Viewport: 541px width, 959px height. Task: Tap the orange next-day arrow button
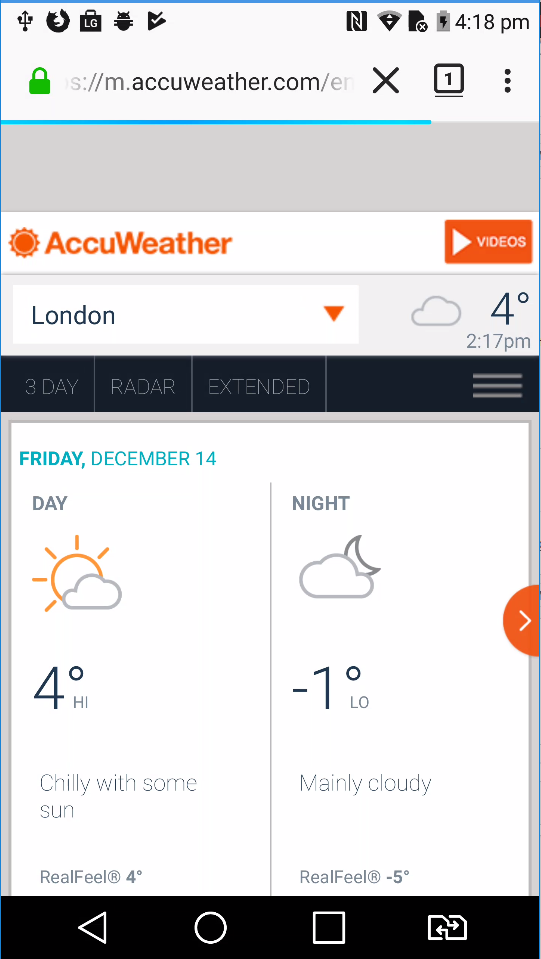pyautogui.click(x=521, y=620)
